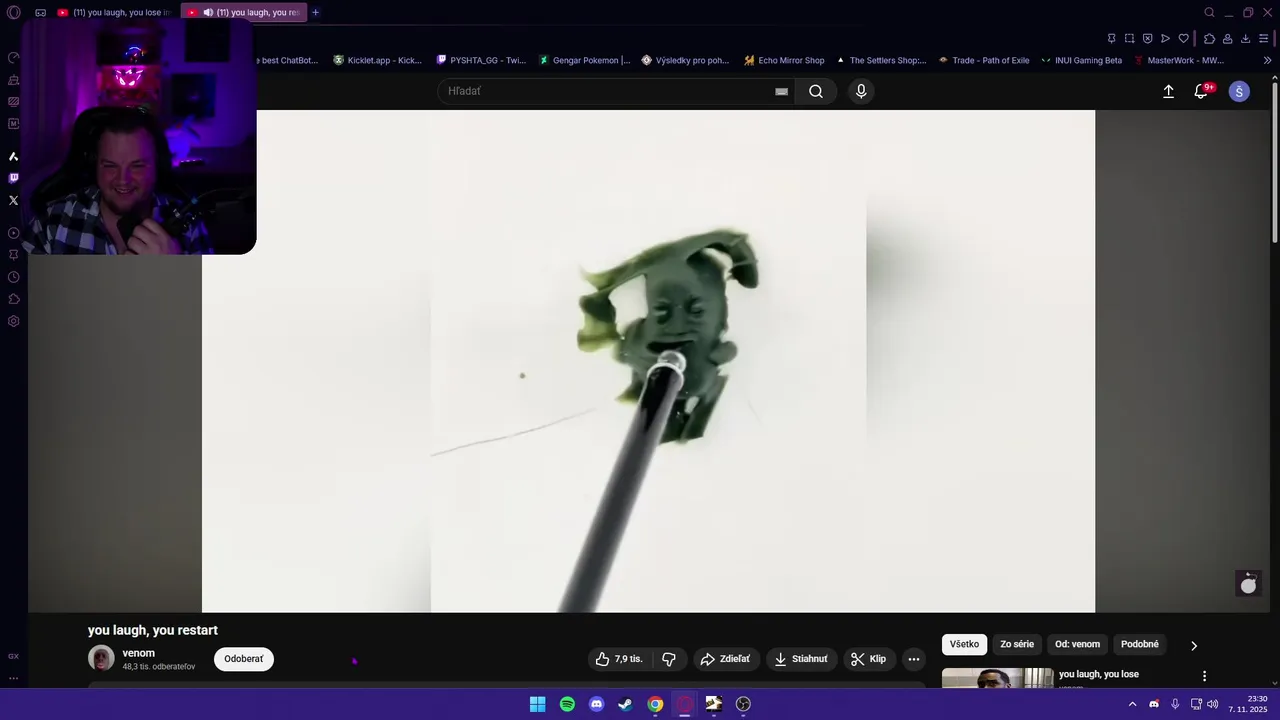Click the heart bookmark icon in toolbar
The height and width of the screenshot is (720, 1280).
coord(1184,38)
